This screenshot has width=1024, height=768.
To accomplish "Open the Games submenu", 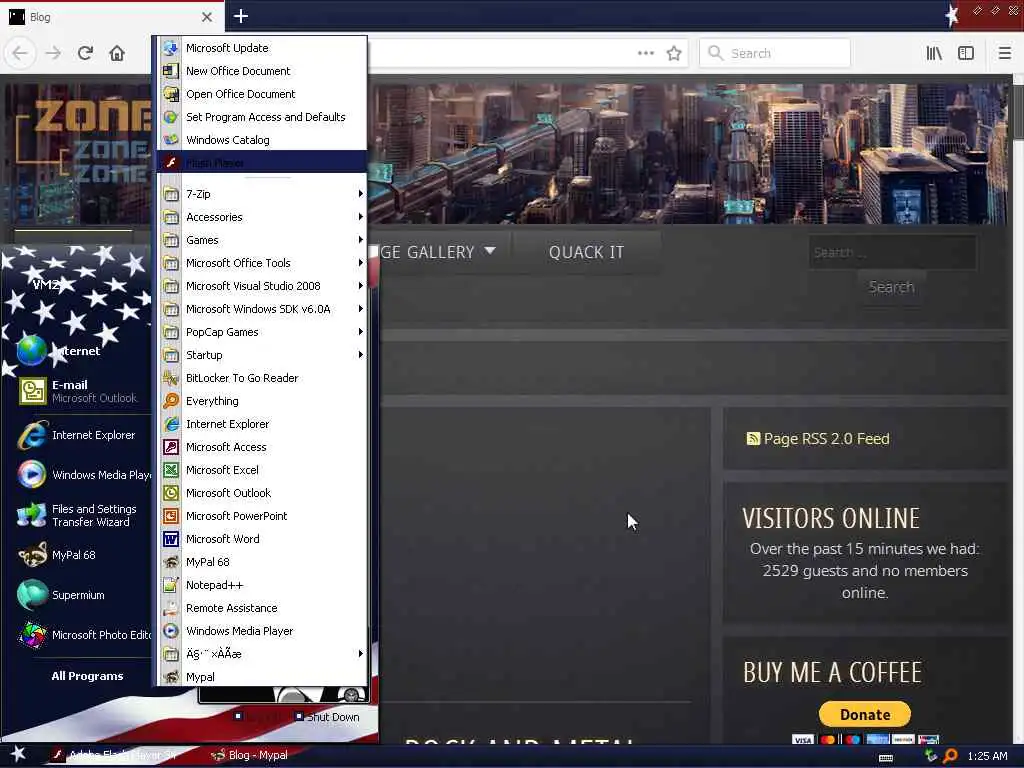I will [x=262, y=240].
